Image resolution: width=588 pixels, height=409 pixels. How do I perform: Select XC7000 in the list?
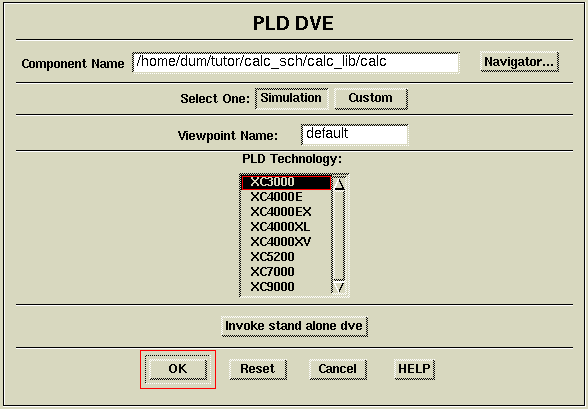pyautogui.click(x=286, y=272)
